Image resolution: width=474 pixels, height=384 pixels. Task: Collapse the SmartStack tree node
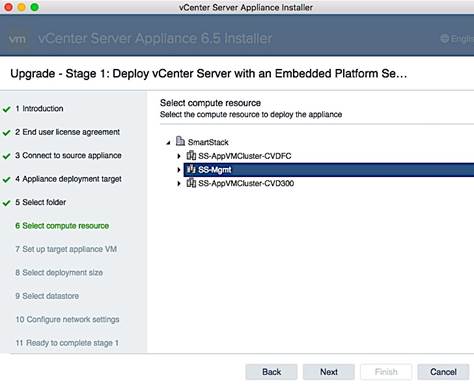pos(168,142)
